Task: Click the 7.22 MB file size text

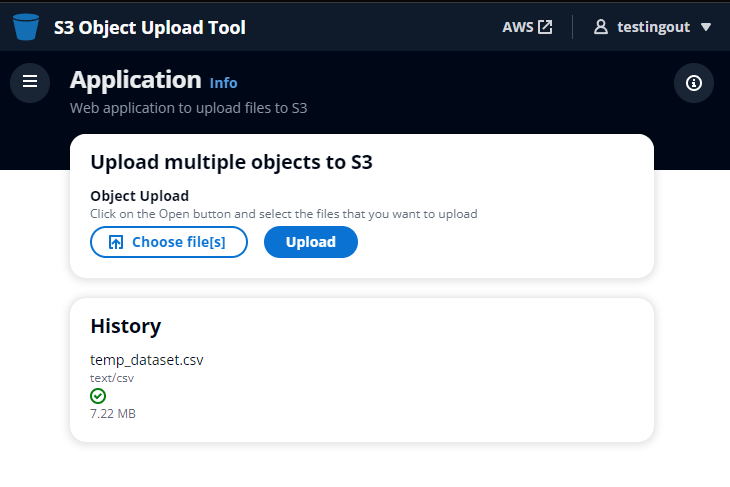Action: [113, 414]
